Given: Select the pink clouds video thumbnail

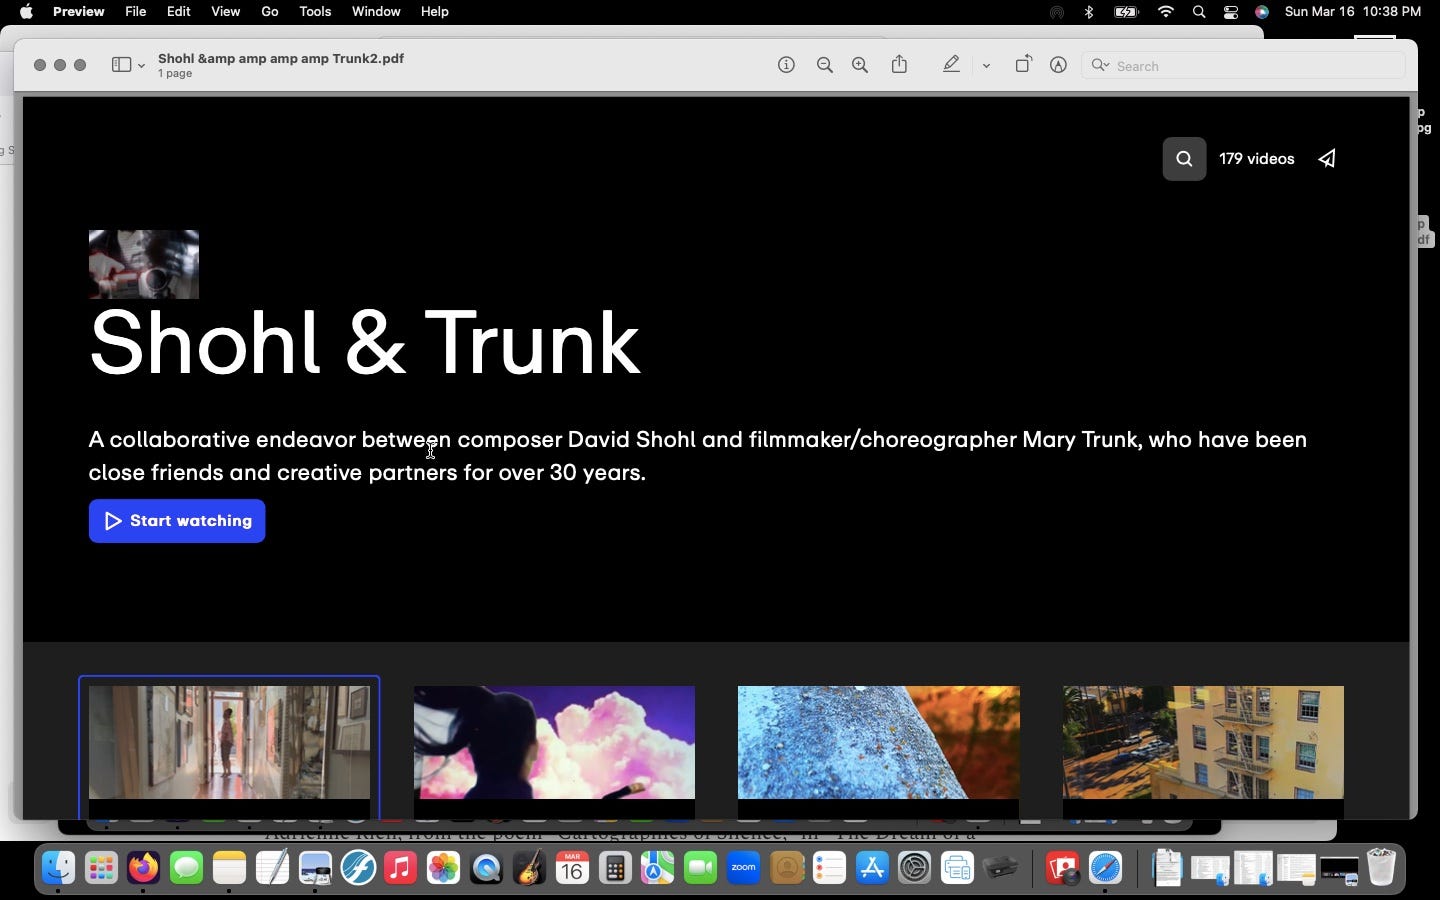Looking at the screenshot, I should (x=554, y=742).
